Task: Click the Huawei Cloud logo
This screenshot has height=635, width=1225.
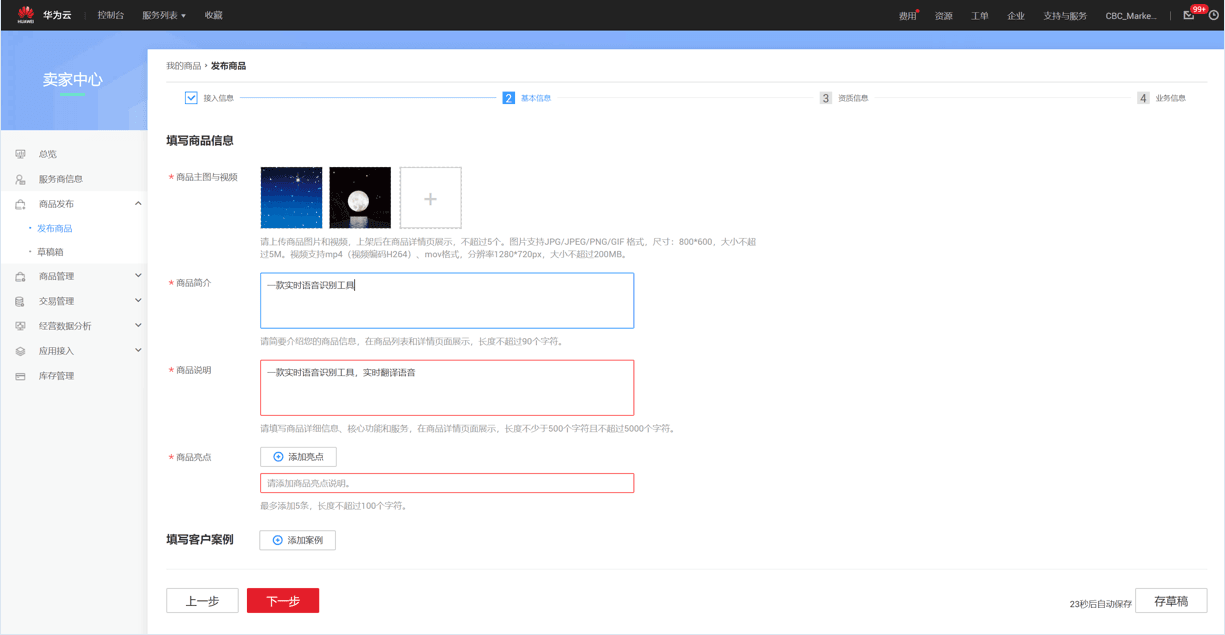Action: pyautogui.click(x=26, y=15)
